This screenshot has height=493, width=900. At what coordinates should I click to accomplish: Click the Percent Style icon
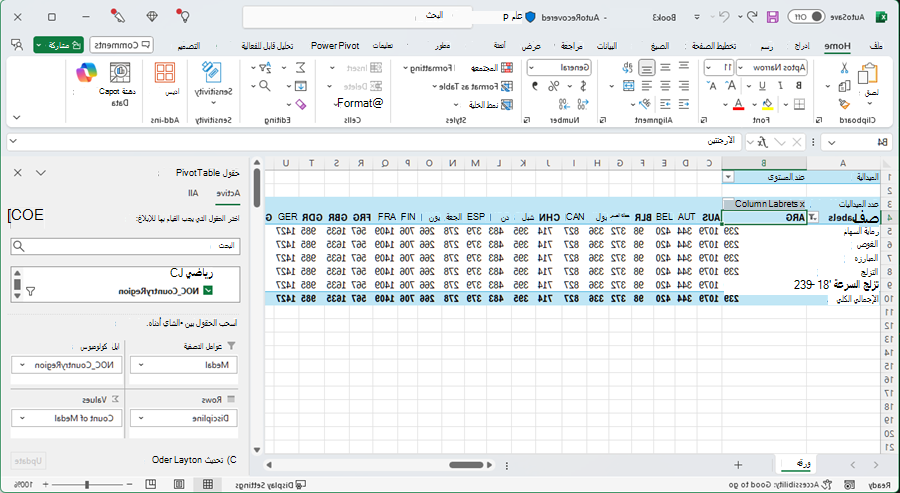(x=553, y=86)
